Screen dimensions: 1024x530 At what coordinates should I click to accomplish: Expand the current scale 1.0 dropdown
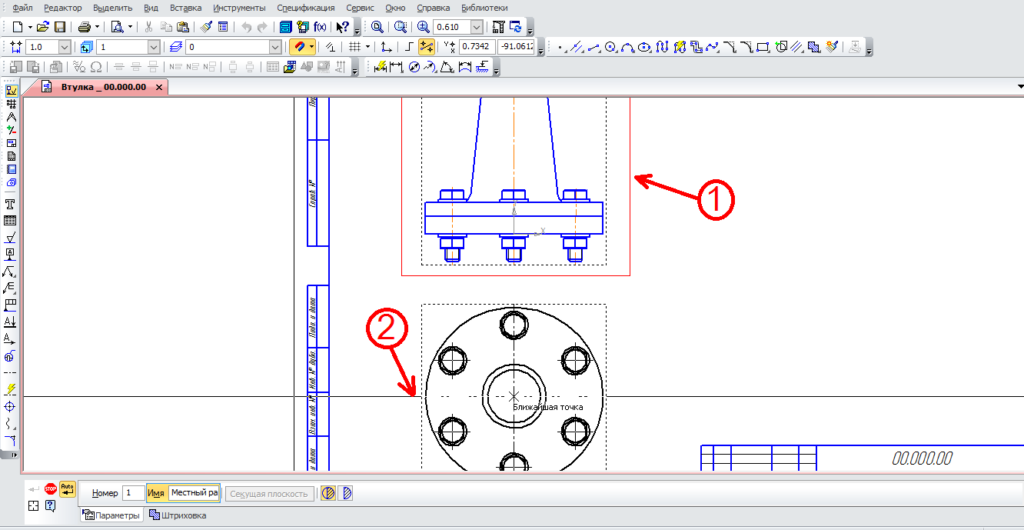pyautogui.click(x=65, y=47)
